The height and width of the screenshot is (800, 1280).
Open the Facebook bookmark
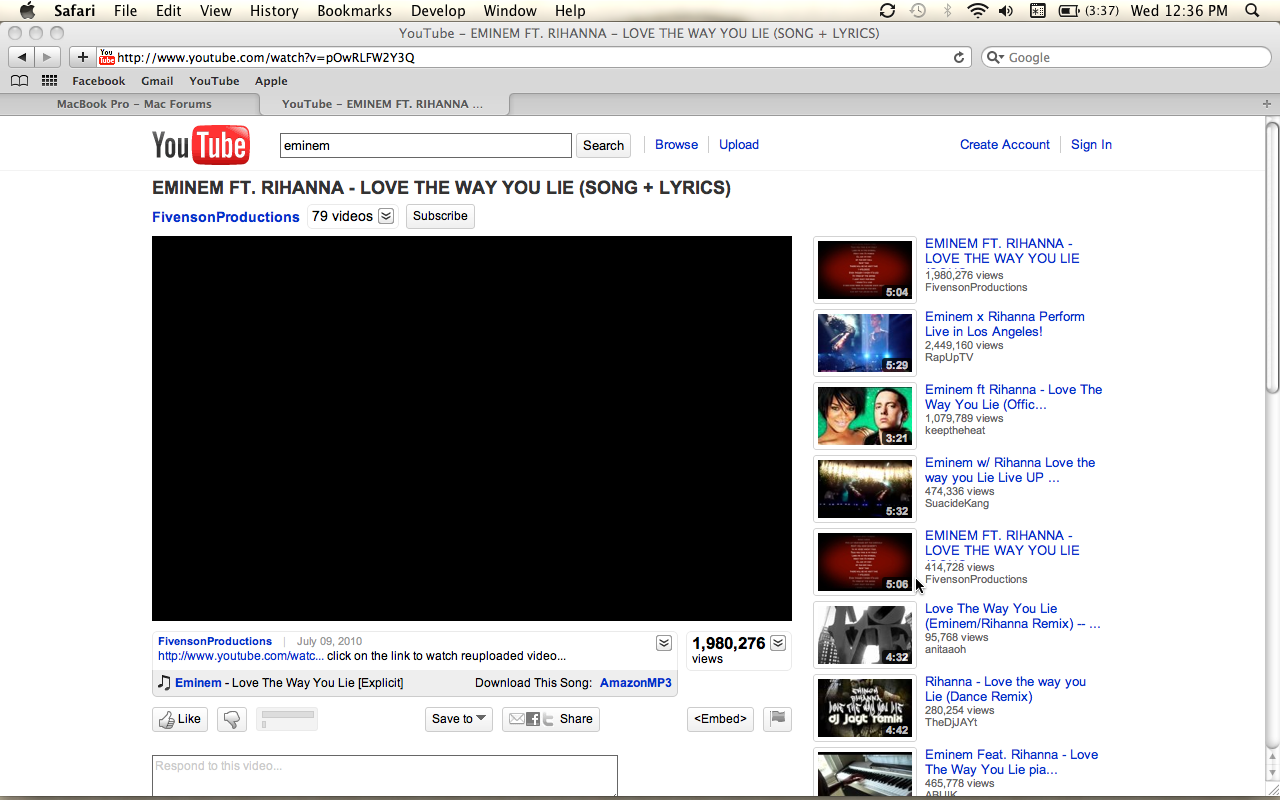(99, 81)
